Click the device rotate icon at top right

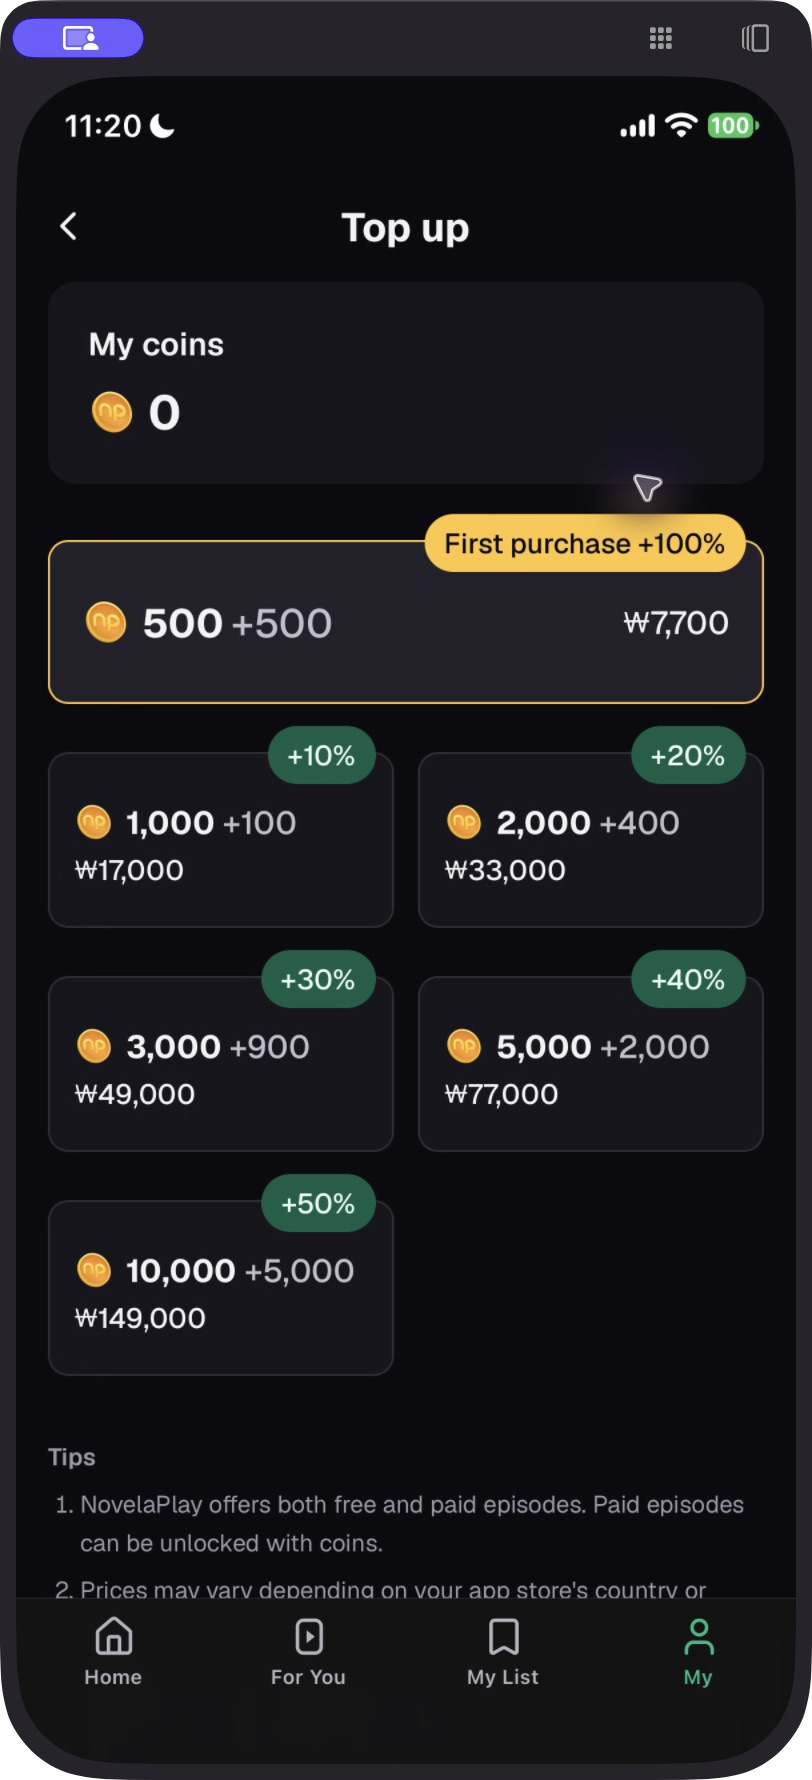click(756, 39)
